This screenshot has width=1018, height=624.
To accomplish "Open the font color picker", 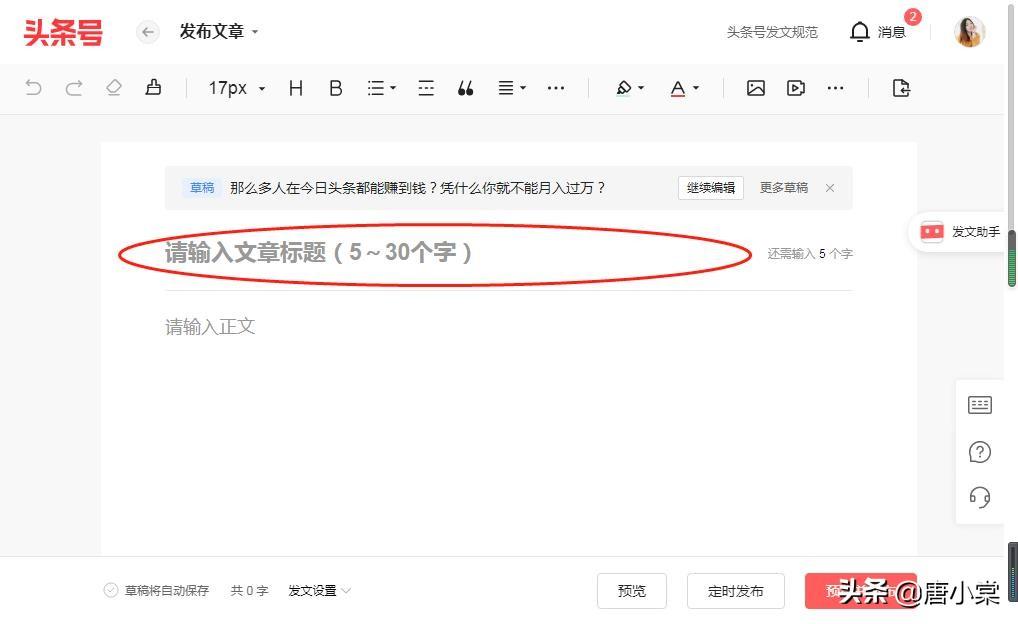I will click(684, 88).
